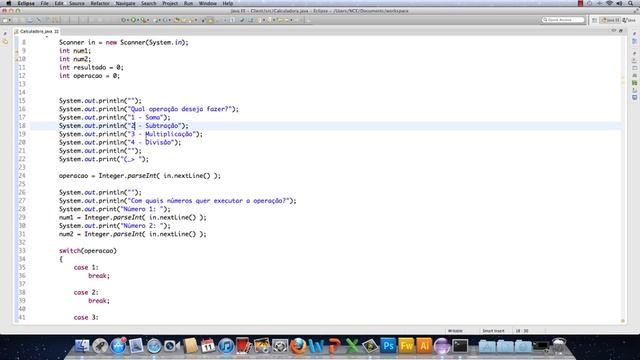The width and height of the screenshot is (640, 360).
Task: Open the Run menu
Action: point(188,3)
